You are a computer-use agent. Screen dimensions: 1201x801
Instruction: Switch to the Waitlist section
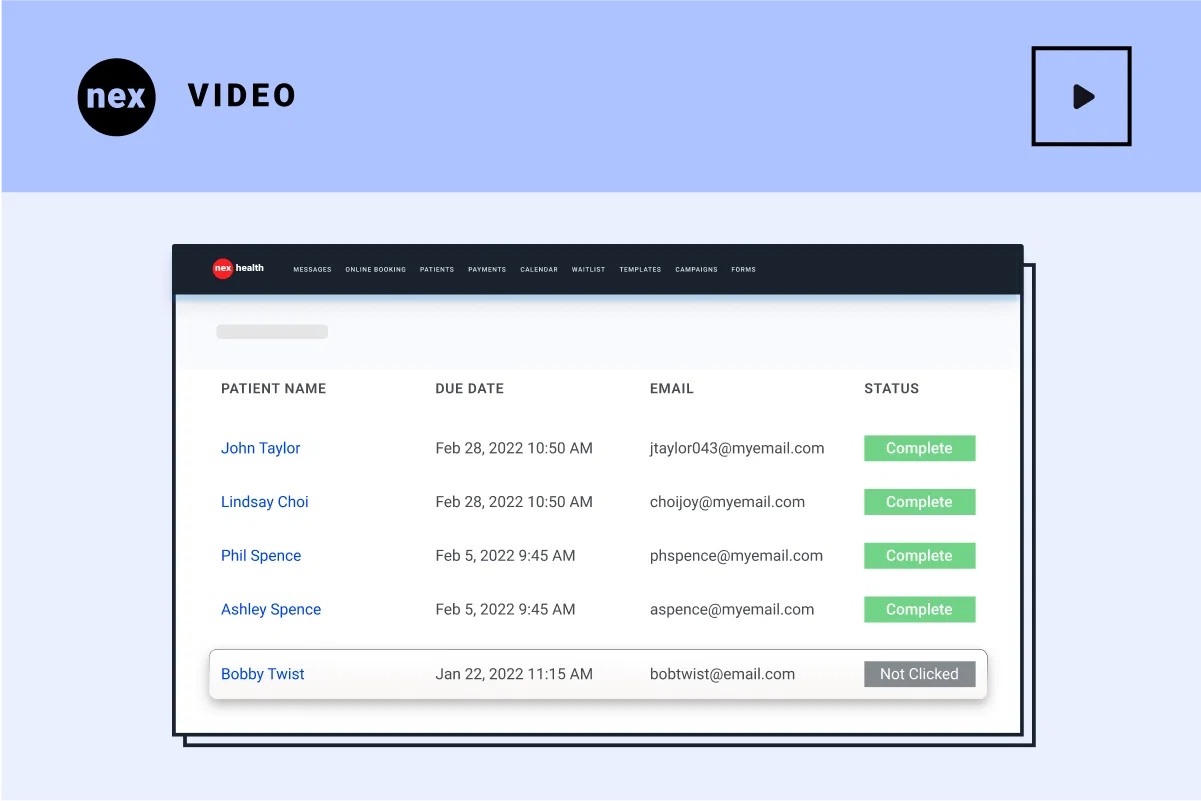(x=588, y=270)
